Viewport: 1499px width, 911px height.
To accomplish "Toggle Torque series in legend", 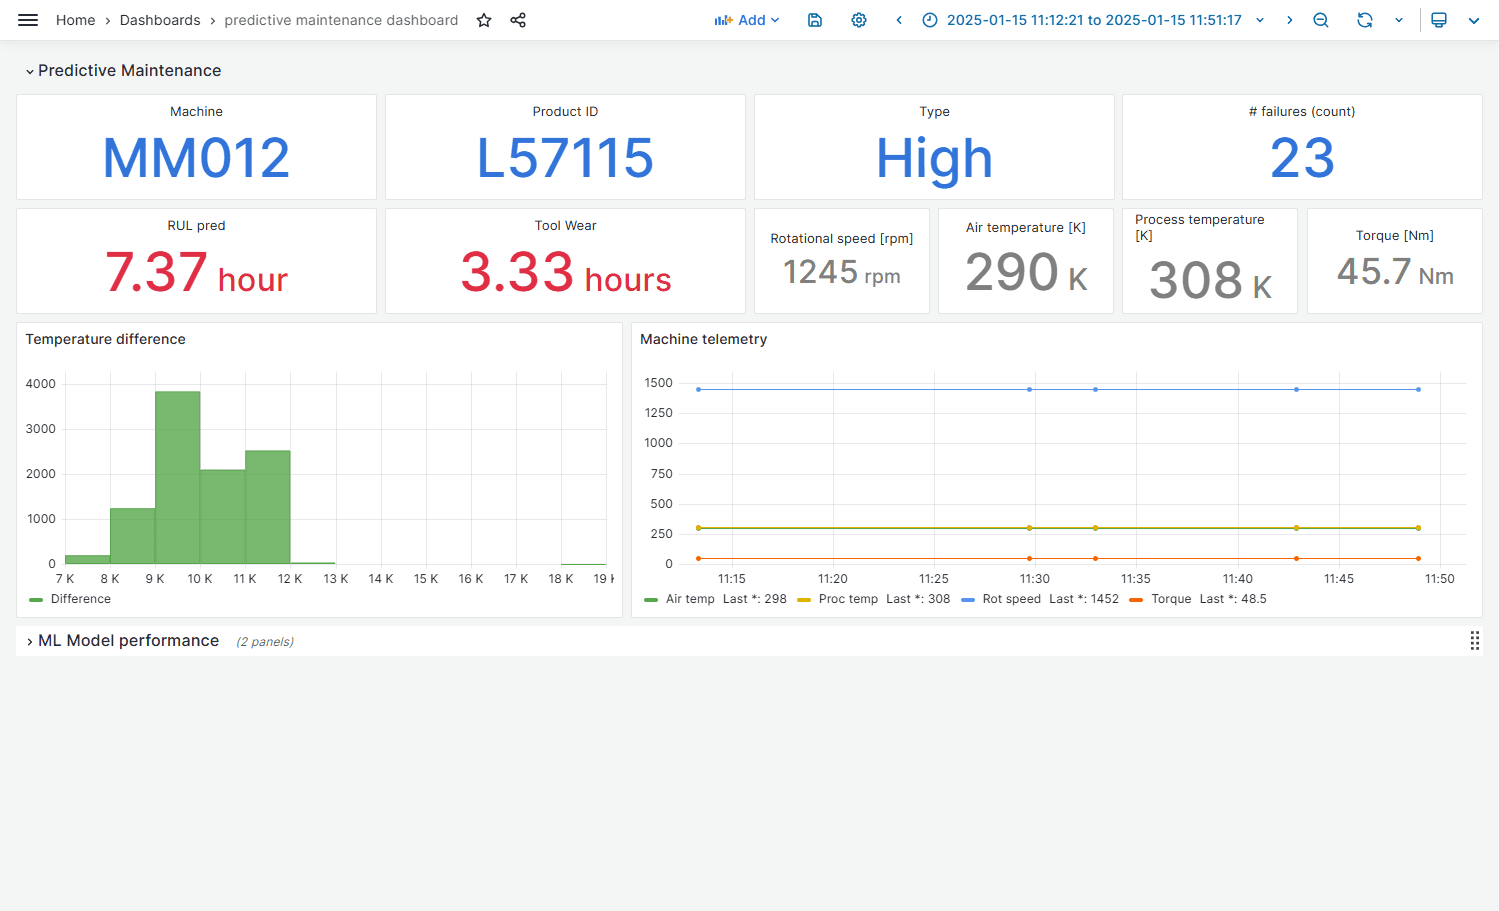I will (1170, 599).
